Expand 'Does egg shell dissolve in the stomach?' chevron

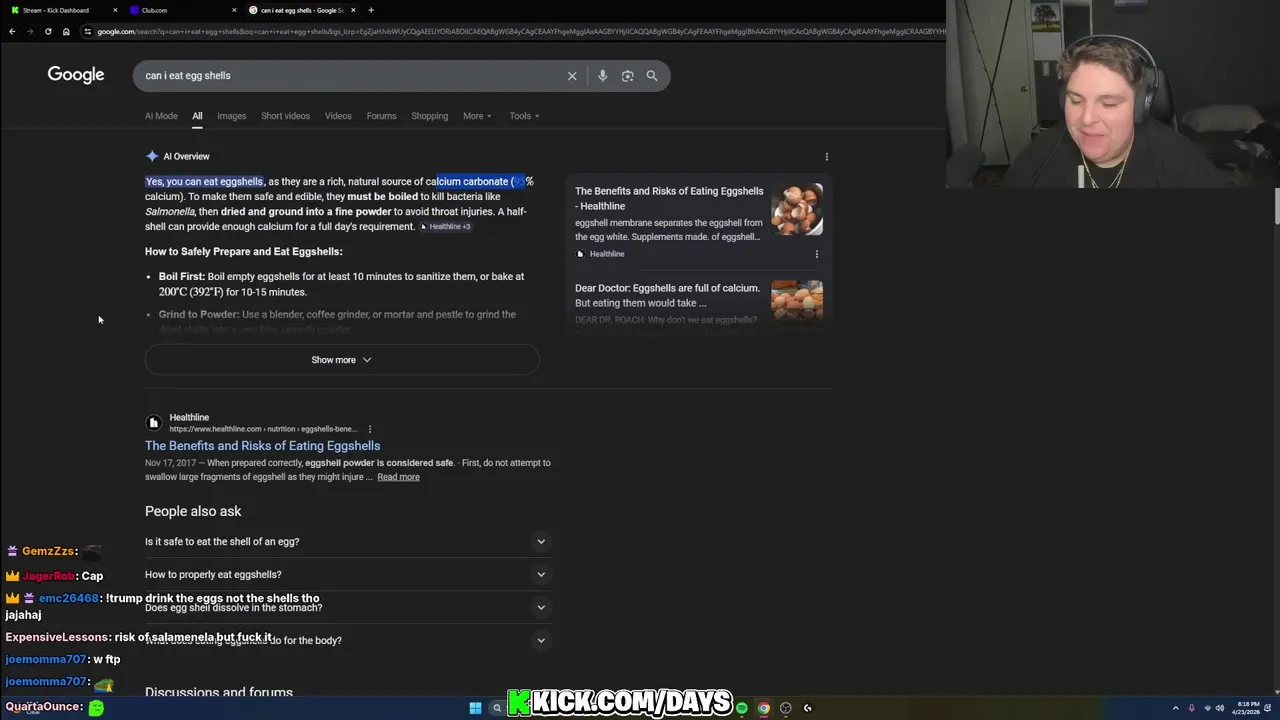(x=541, y=608)
